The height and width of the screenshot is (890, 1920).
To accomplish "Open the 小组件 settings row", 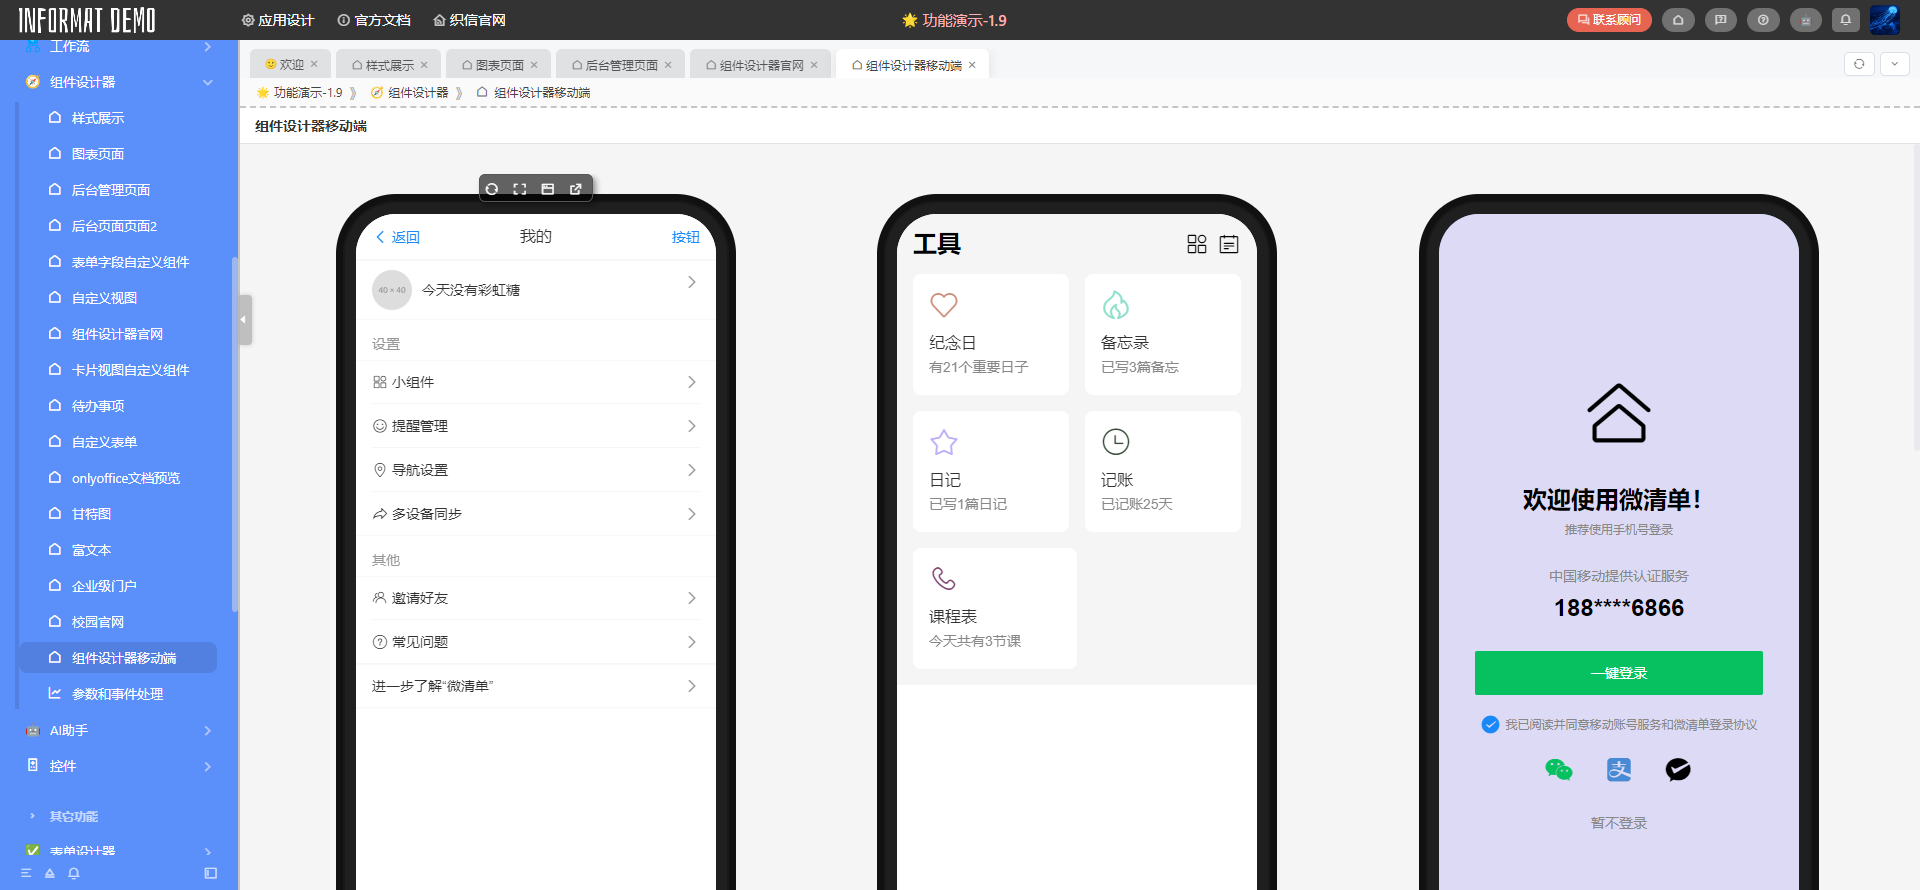I will 536,382.
